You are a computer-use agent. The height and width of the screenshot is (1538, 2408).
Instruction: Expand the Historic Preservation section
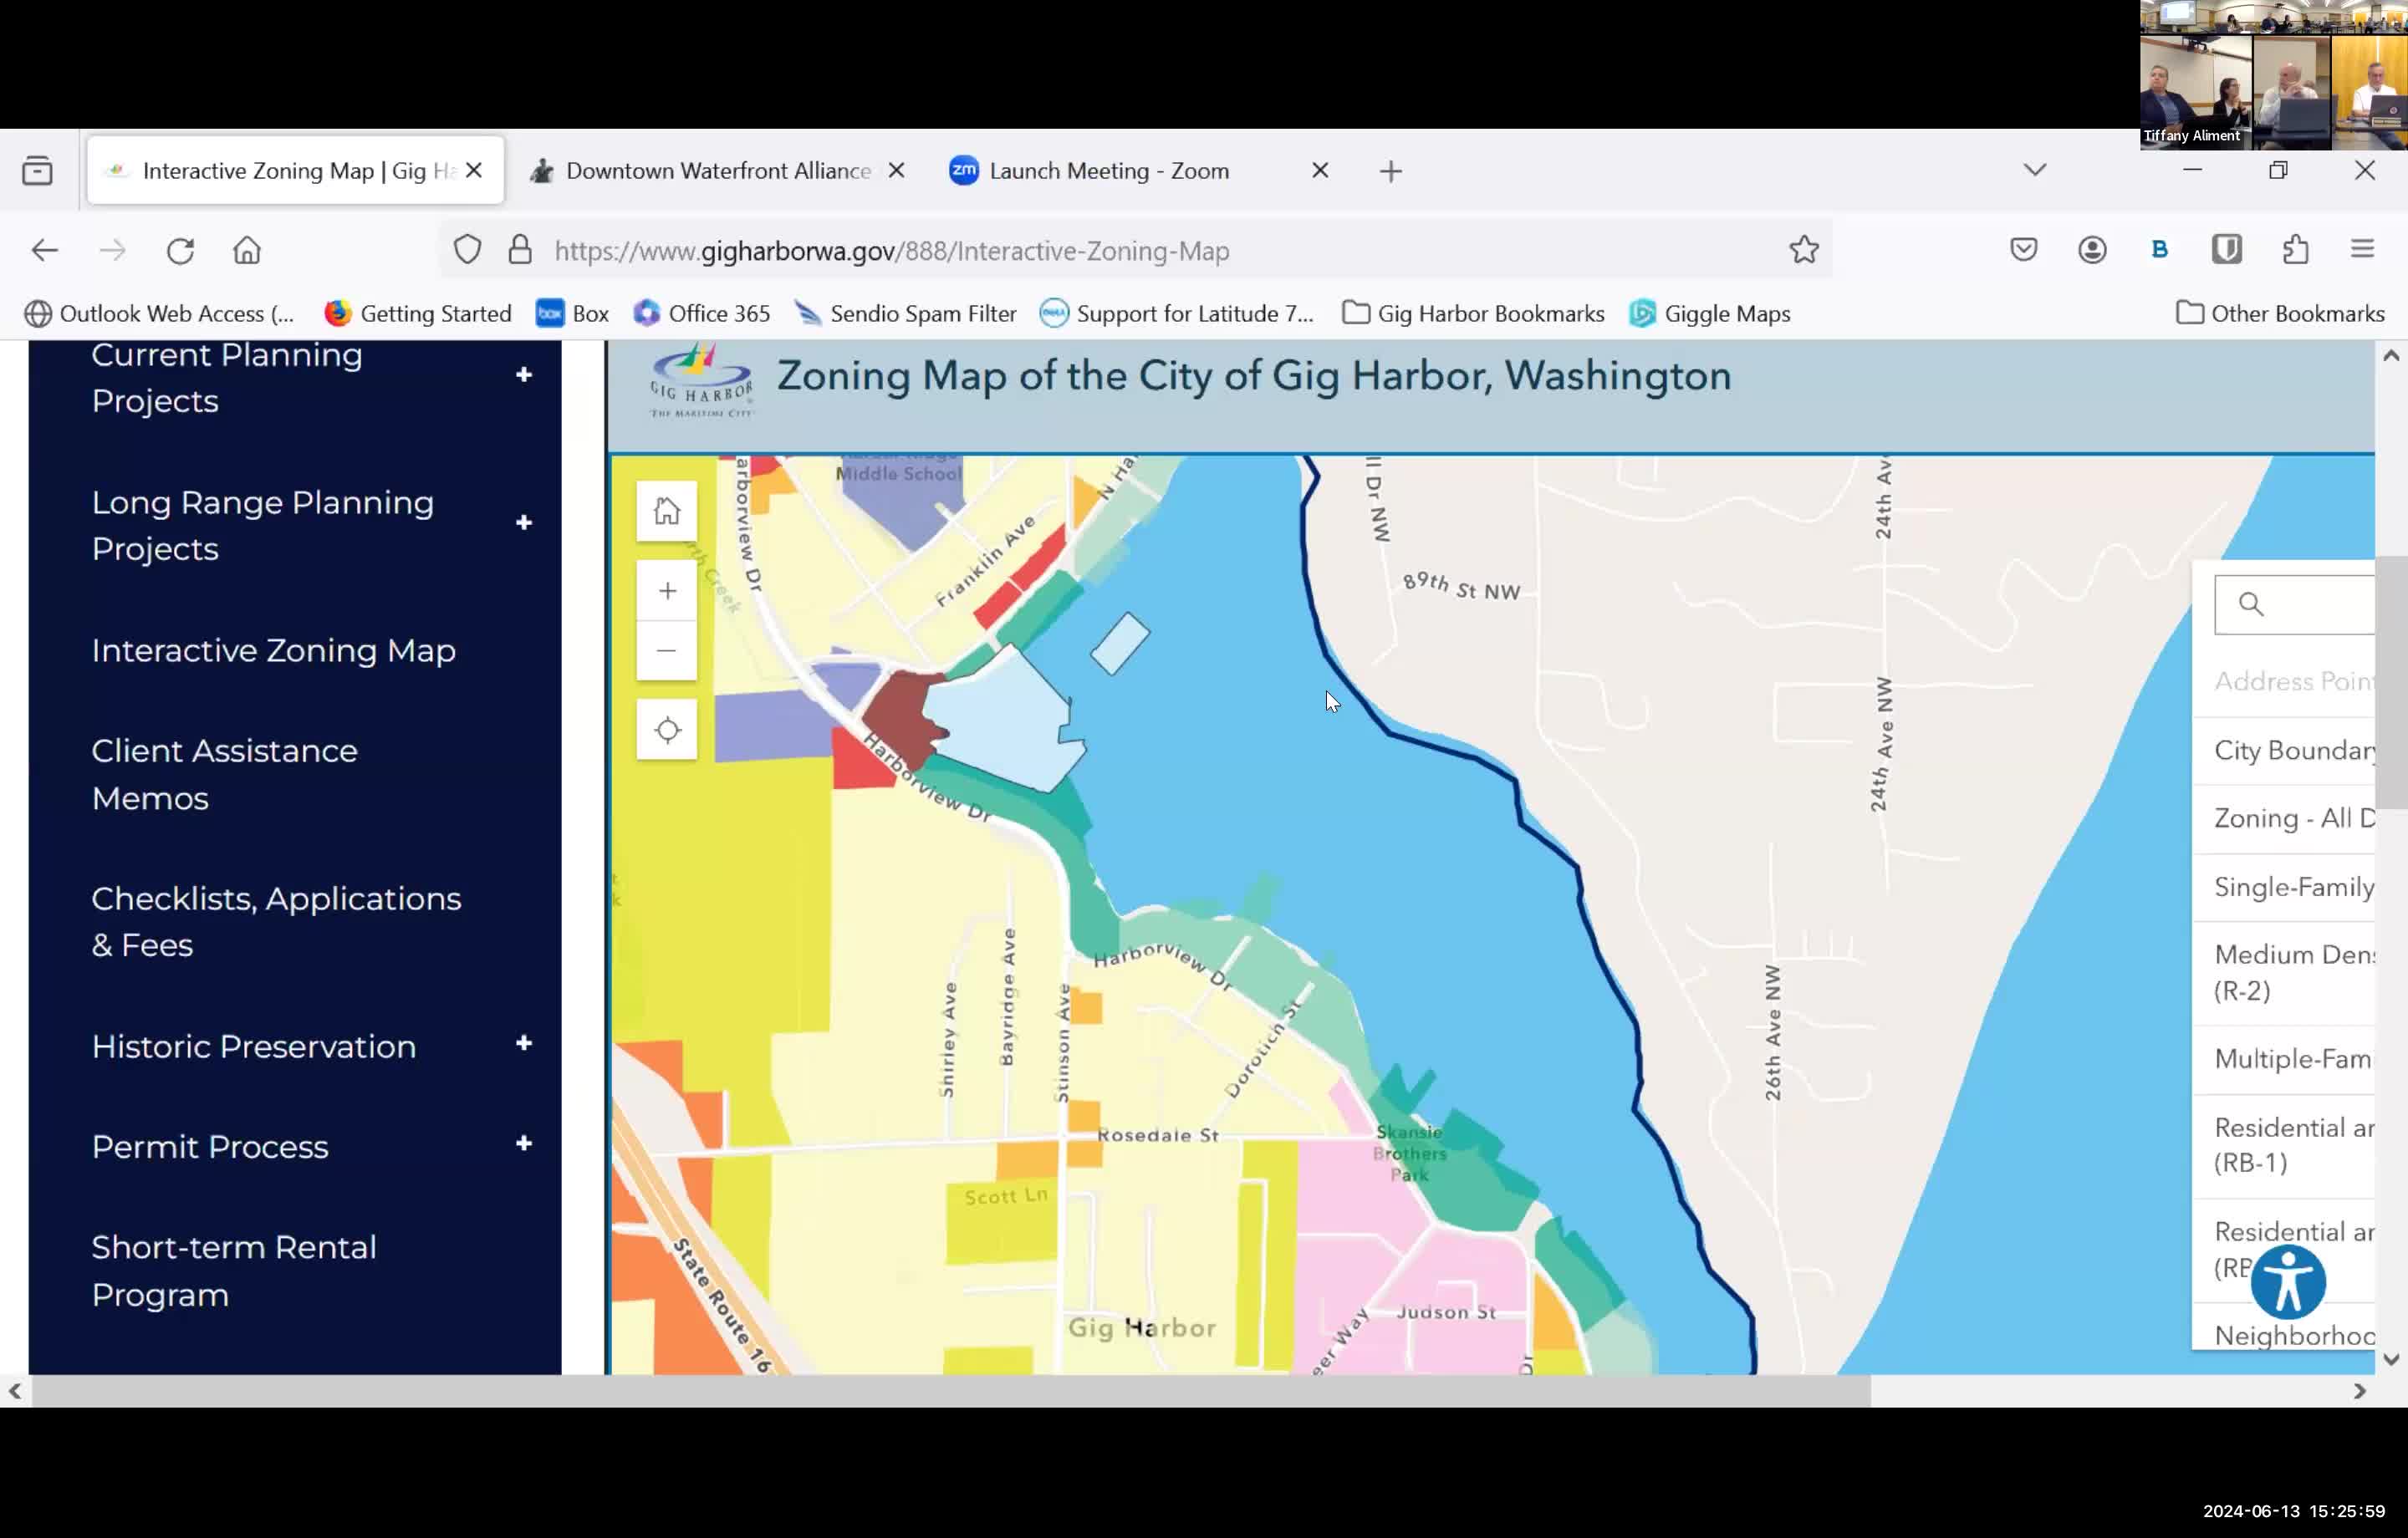click(524, 1043)
